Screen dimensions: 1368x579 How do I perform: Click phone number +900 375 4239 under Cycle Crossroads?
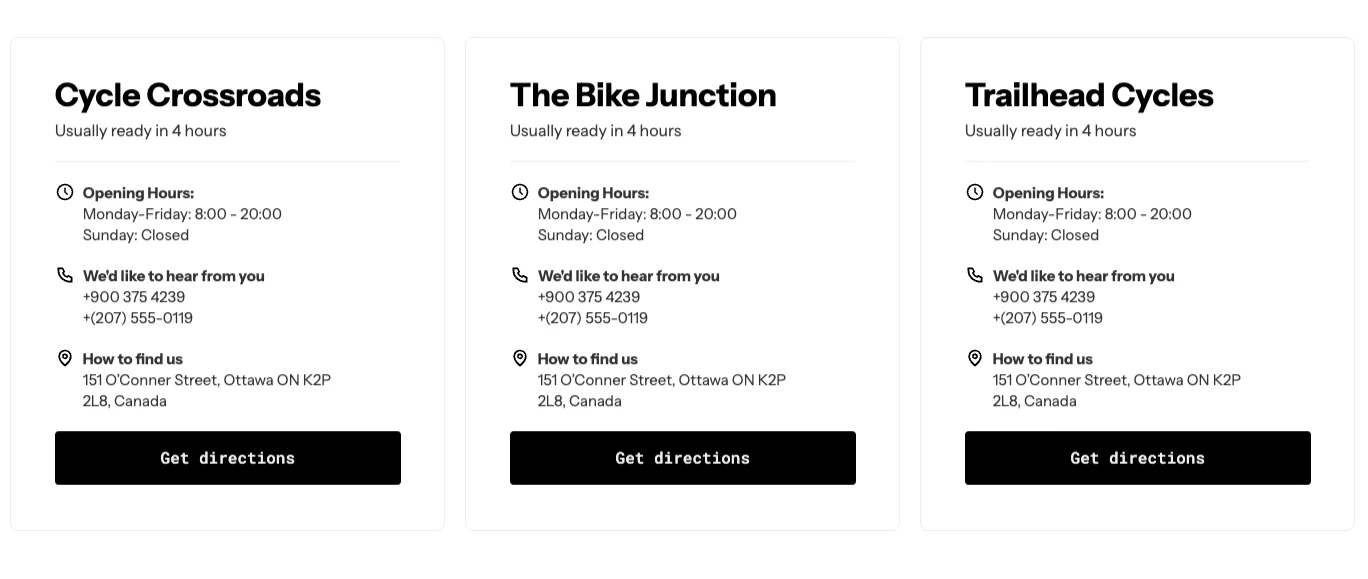[x=134, y=296]
